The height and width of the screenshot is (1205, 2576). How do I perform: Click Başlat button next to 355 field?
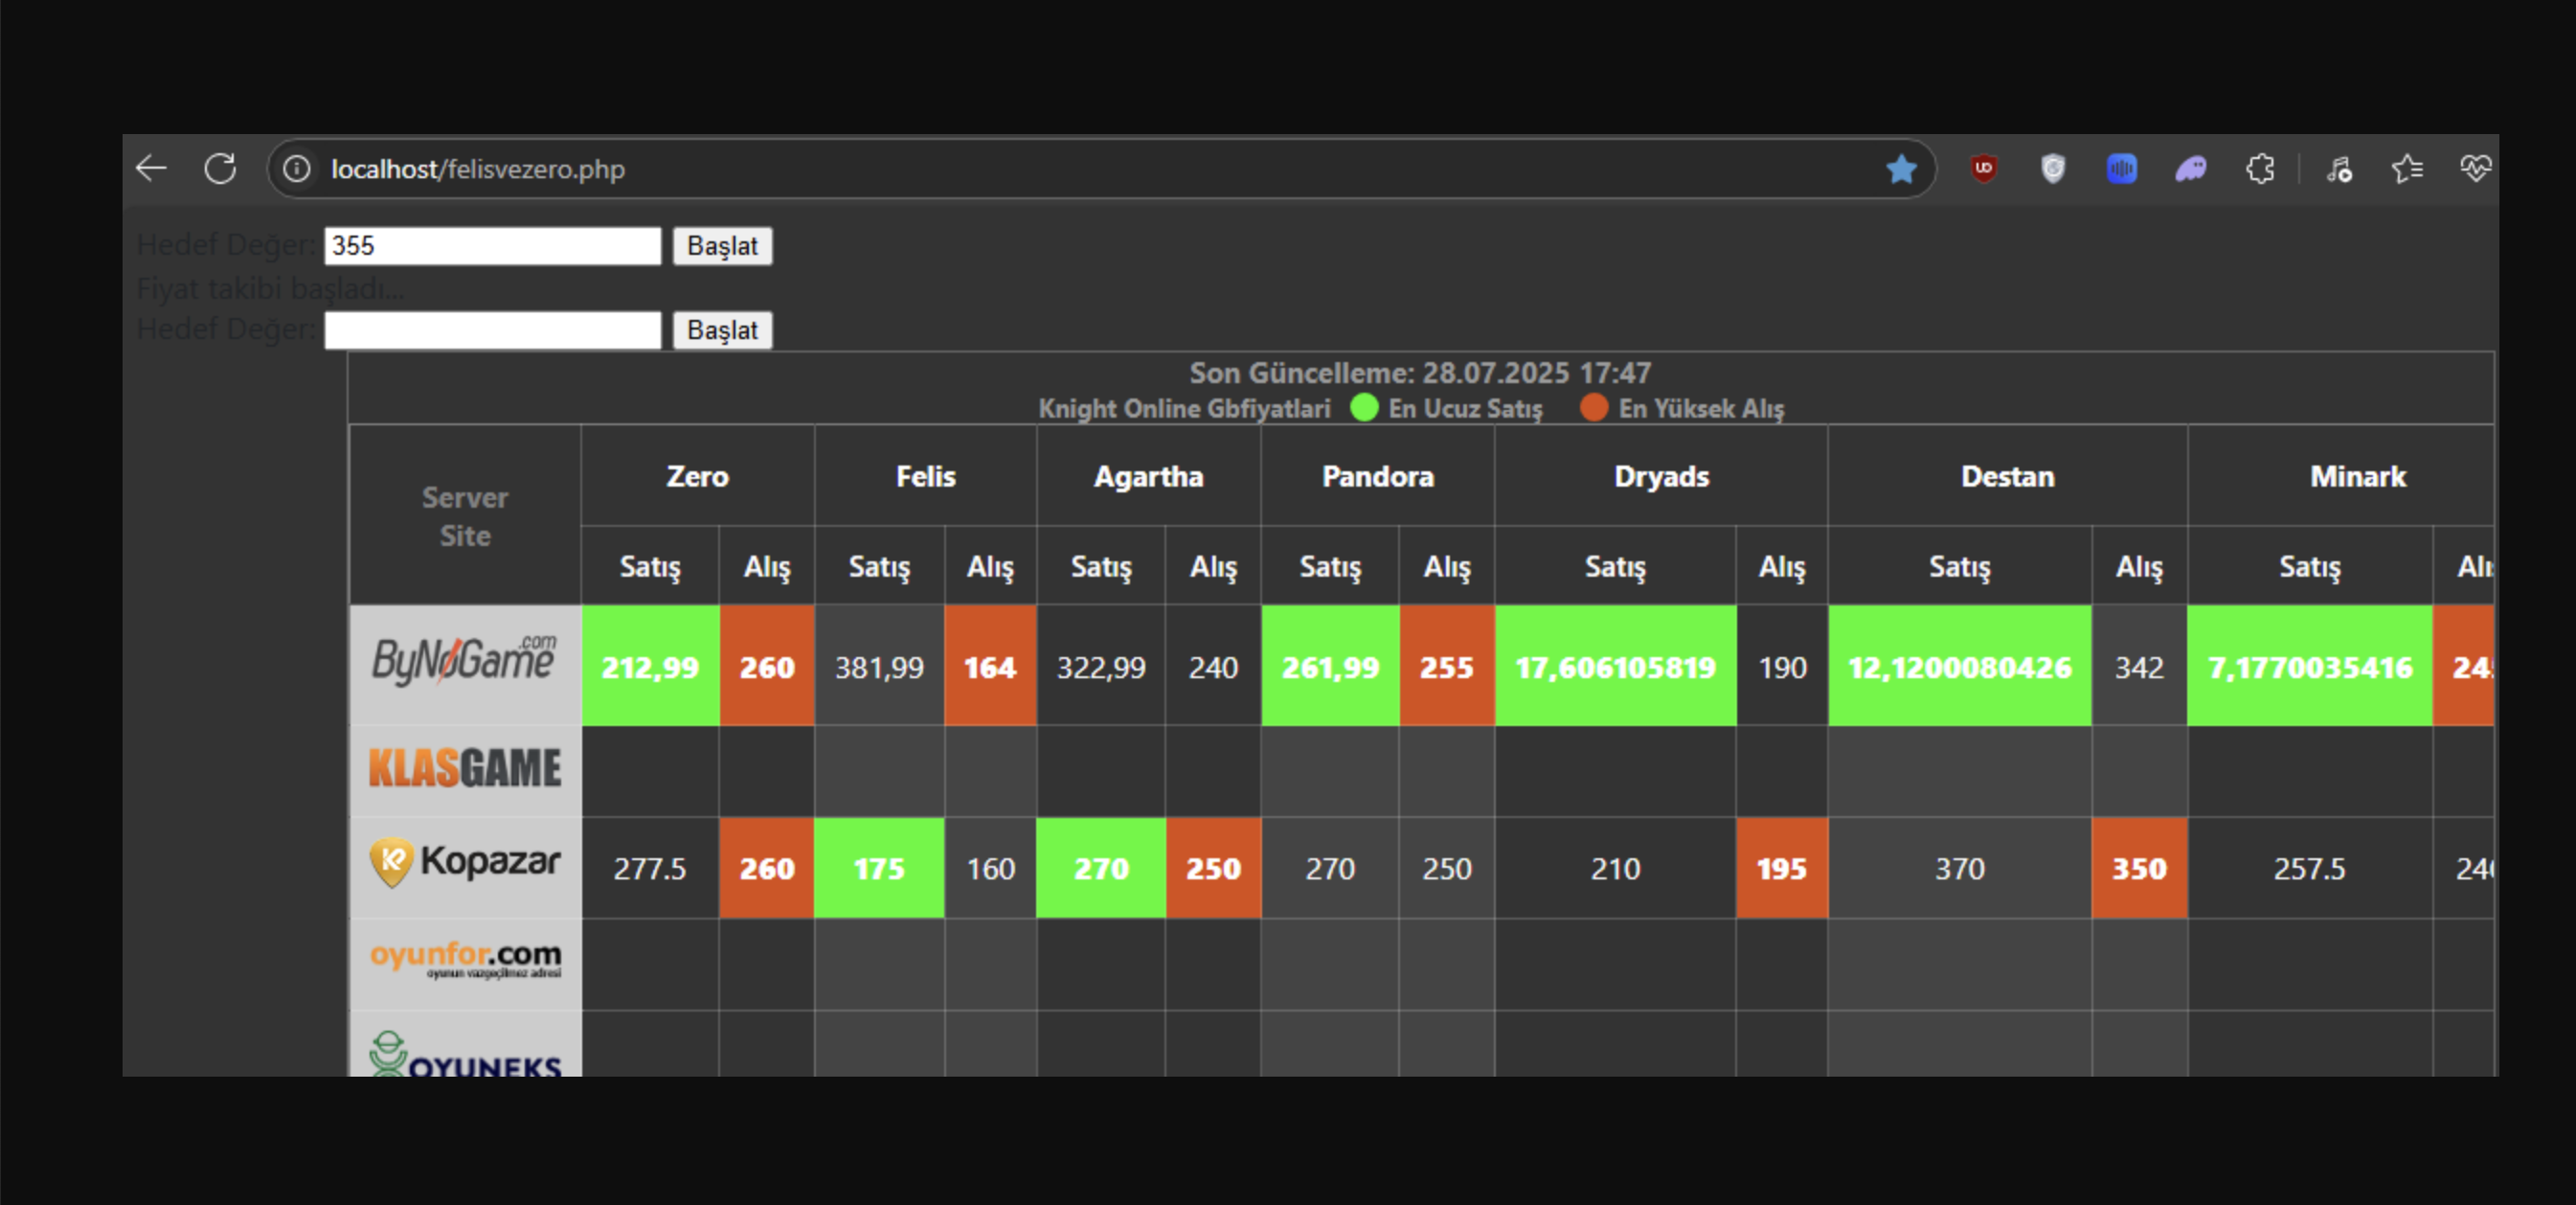click(722, 246)
